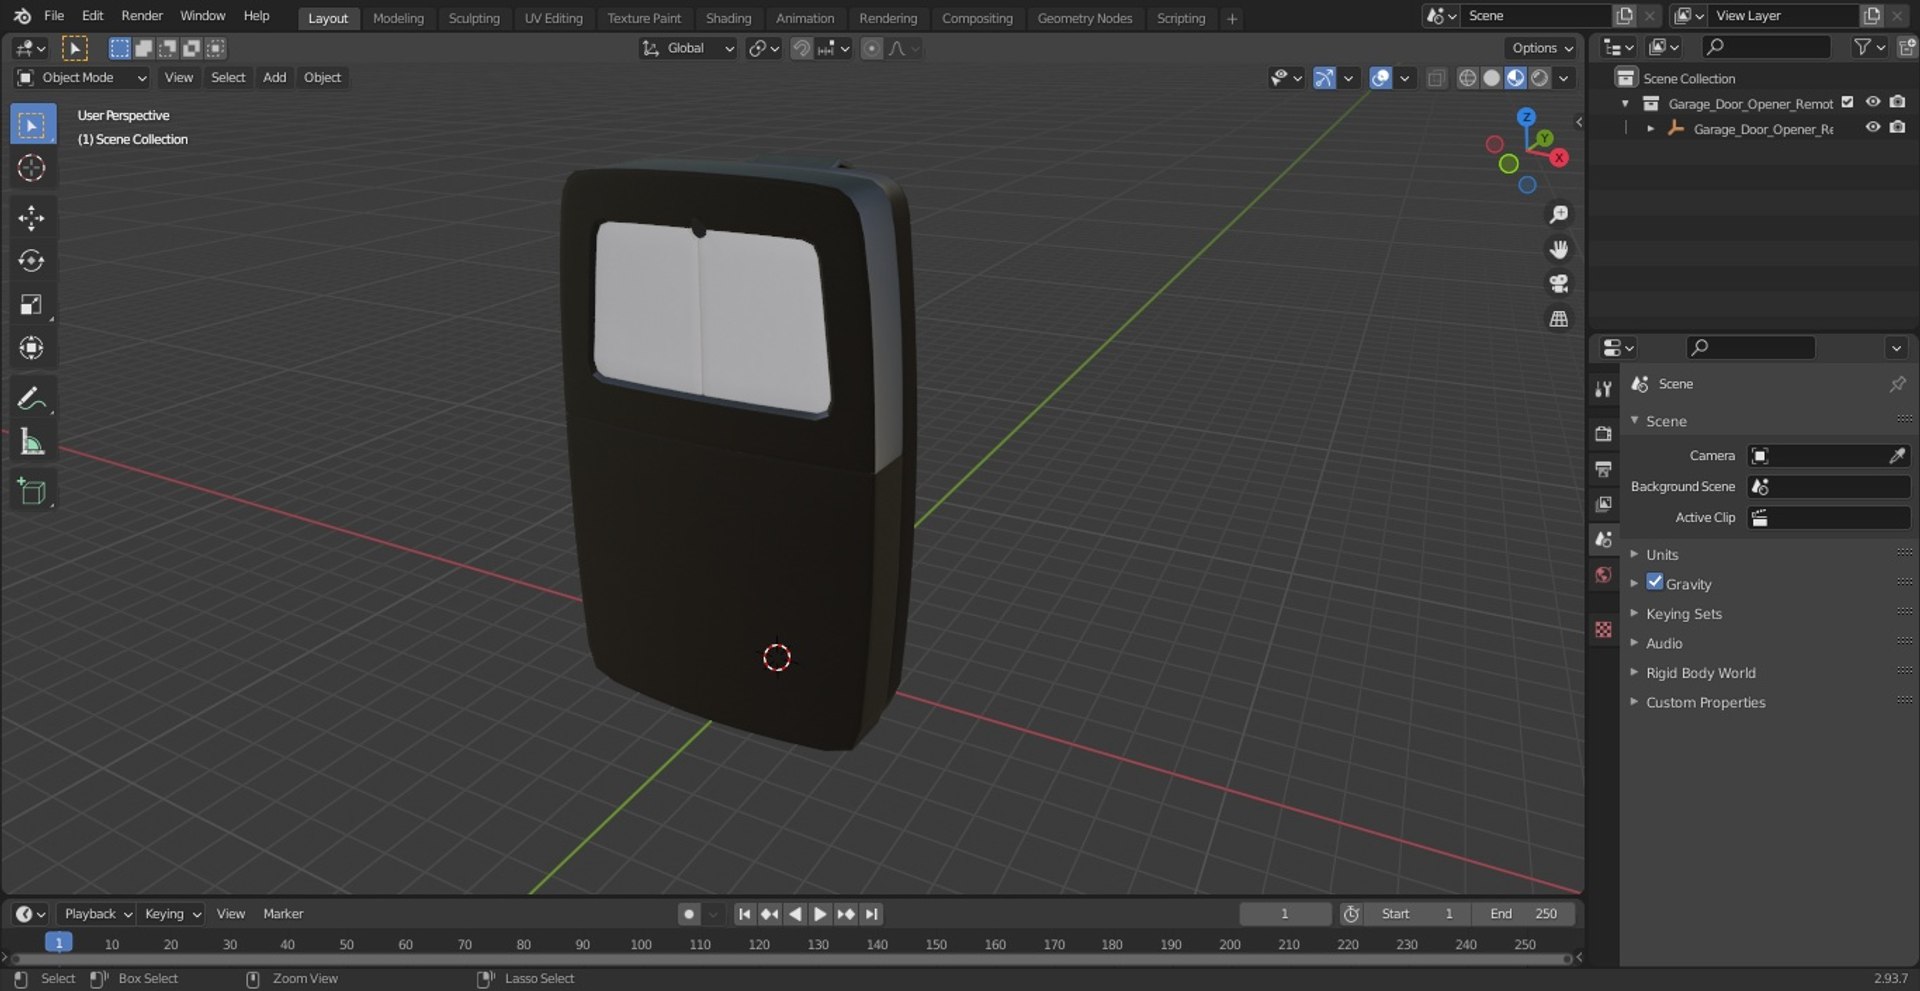The height and width of the screenshot is (991, 1920).
Task: Click the zoom magnifier in viewport
Action: (x=1558, y=214)
